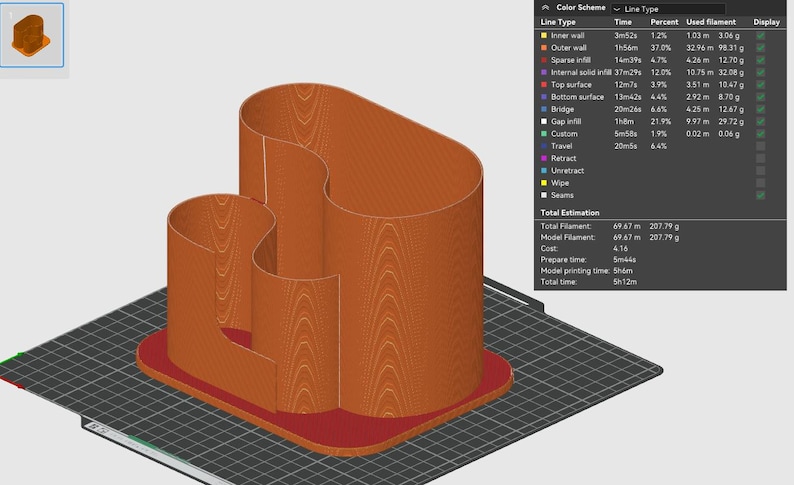Click the Retract magenta swatch

[x=544, y=158]
